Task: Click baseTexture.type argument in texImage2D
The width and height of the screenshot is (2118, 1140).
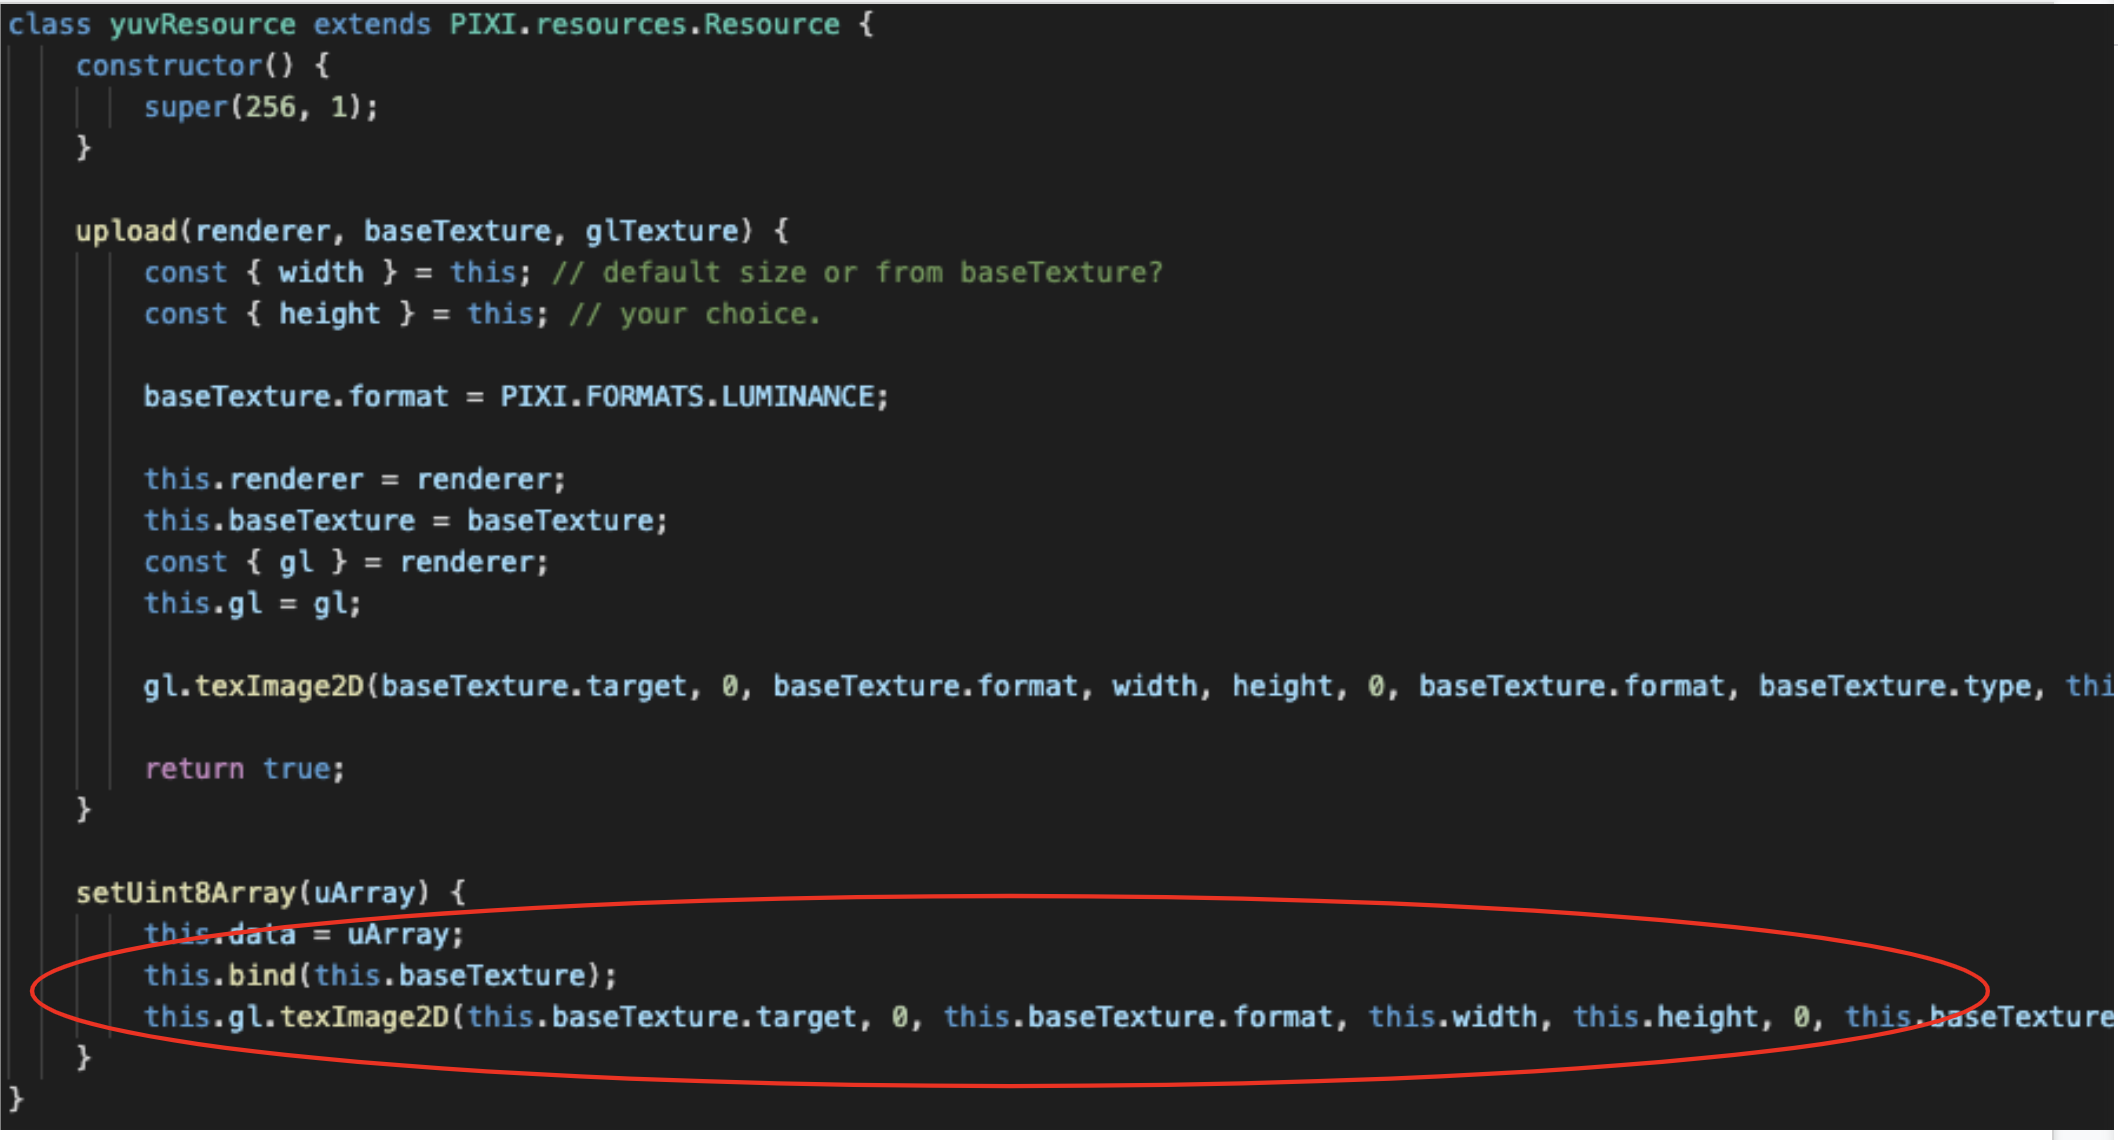Action: [1895, 686]
